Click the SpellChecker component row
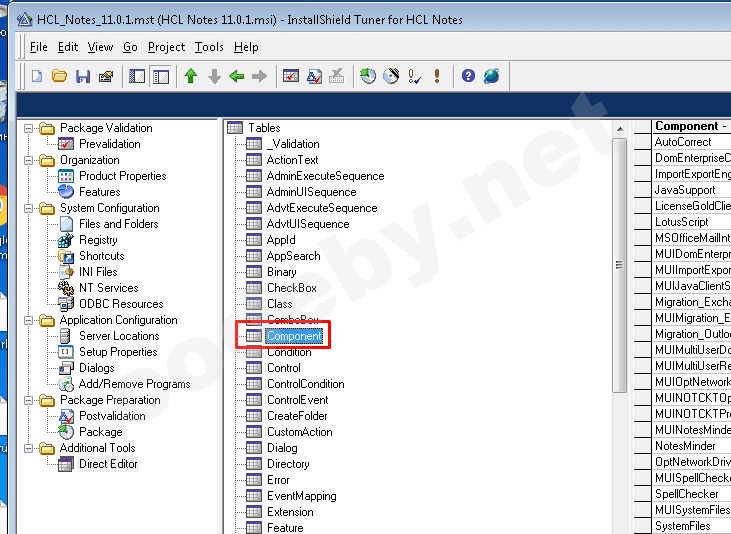The width and height of the screenshot is (731, 534). pos(691,494)
